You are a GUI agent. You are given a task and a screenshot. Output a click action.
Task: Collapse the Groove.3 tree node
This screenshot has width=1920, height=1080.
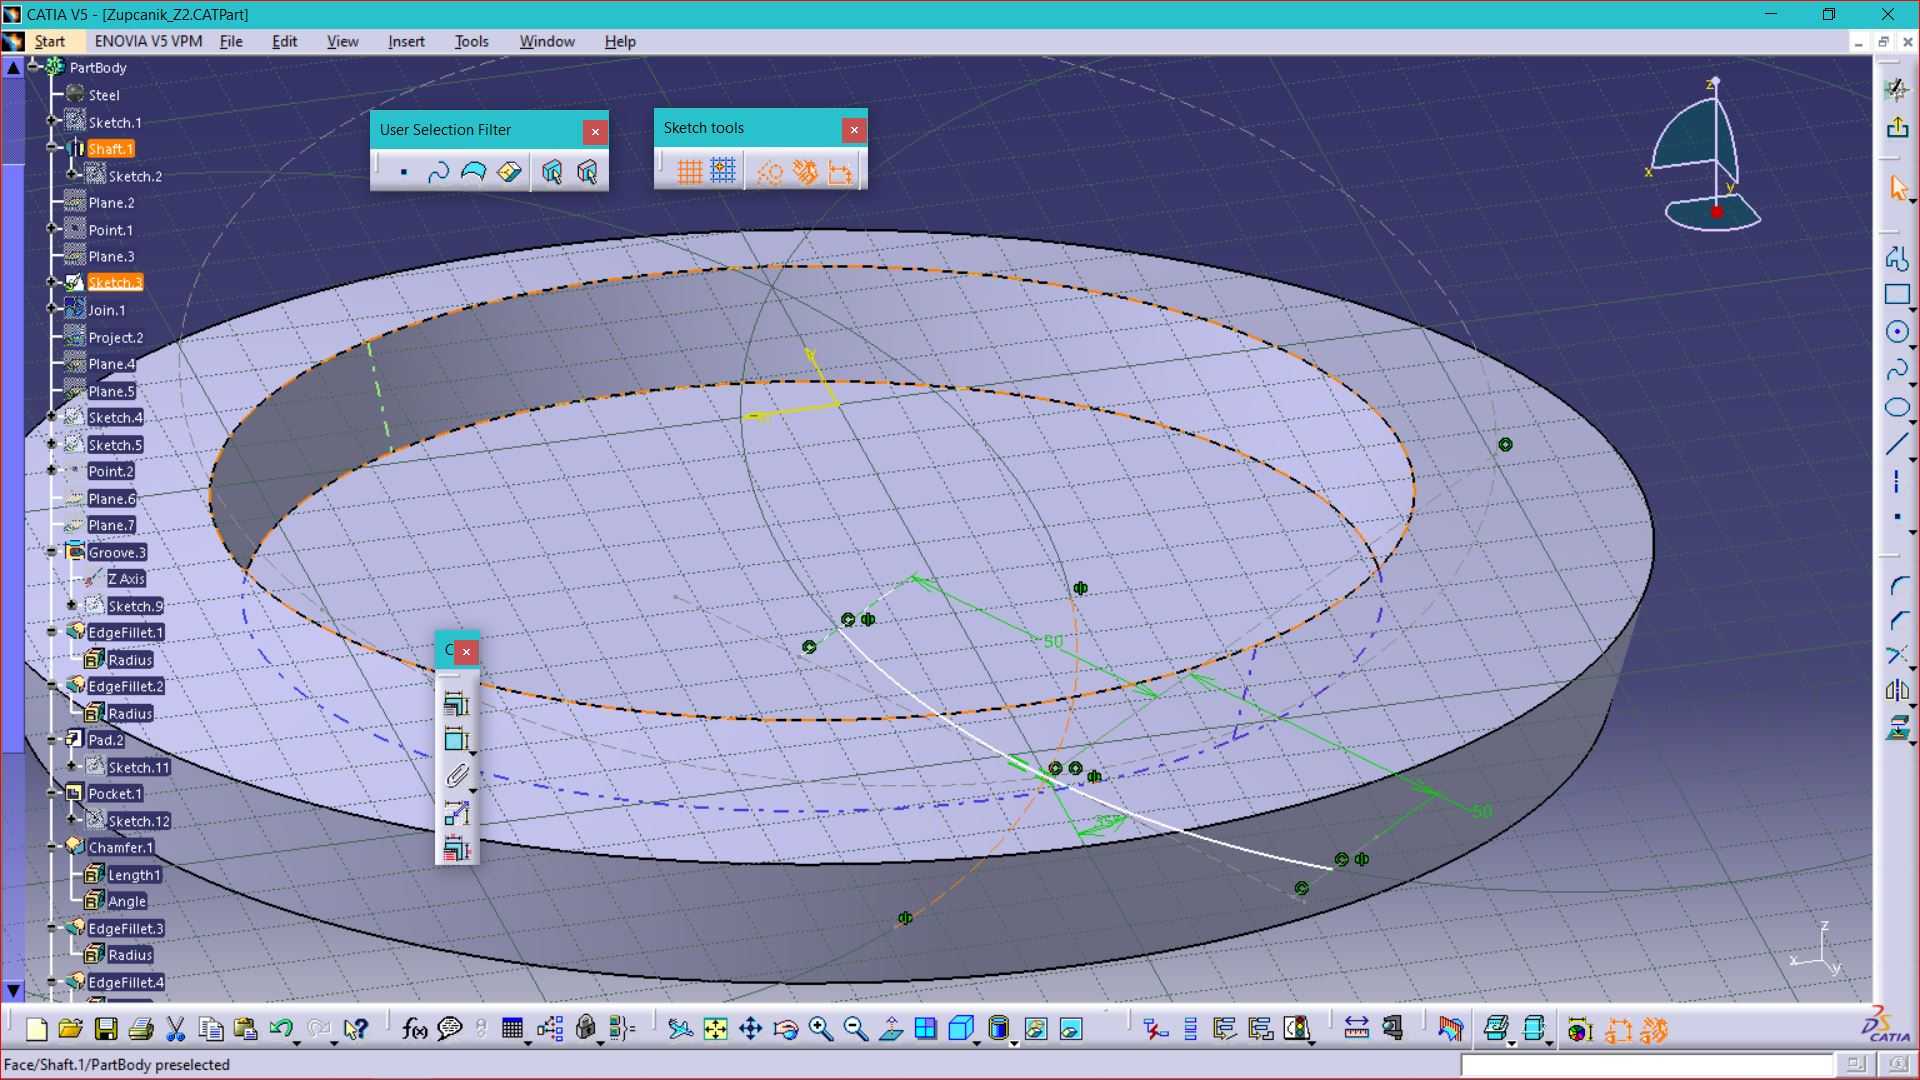pos(52,551)
